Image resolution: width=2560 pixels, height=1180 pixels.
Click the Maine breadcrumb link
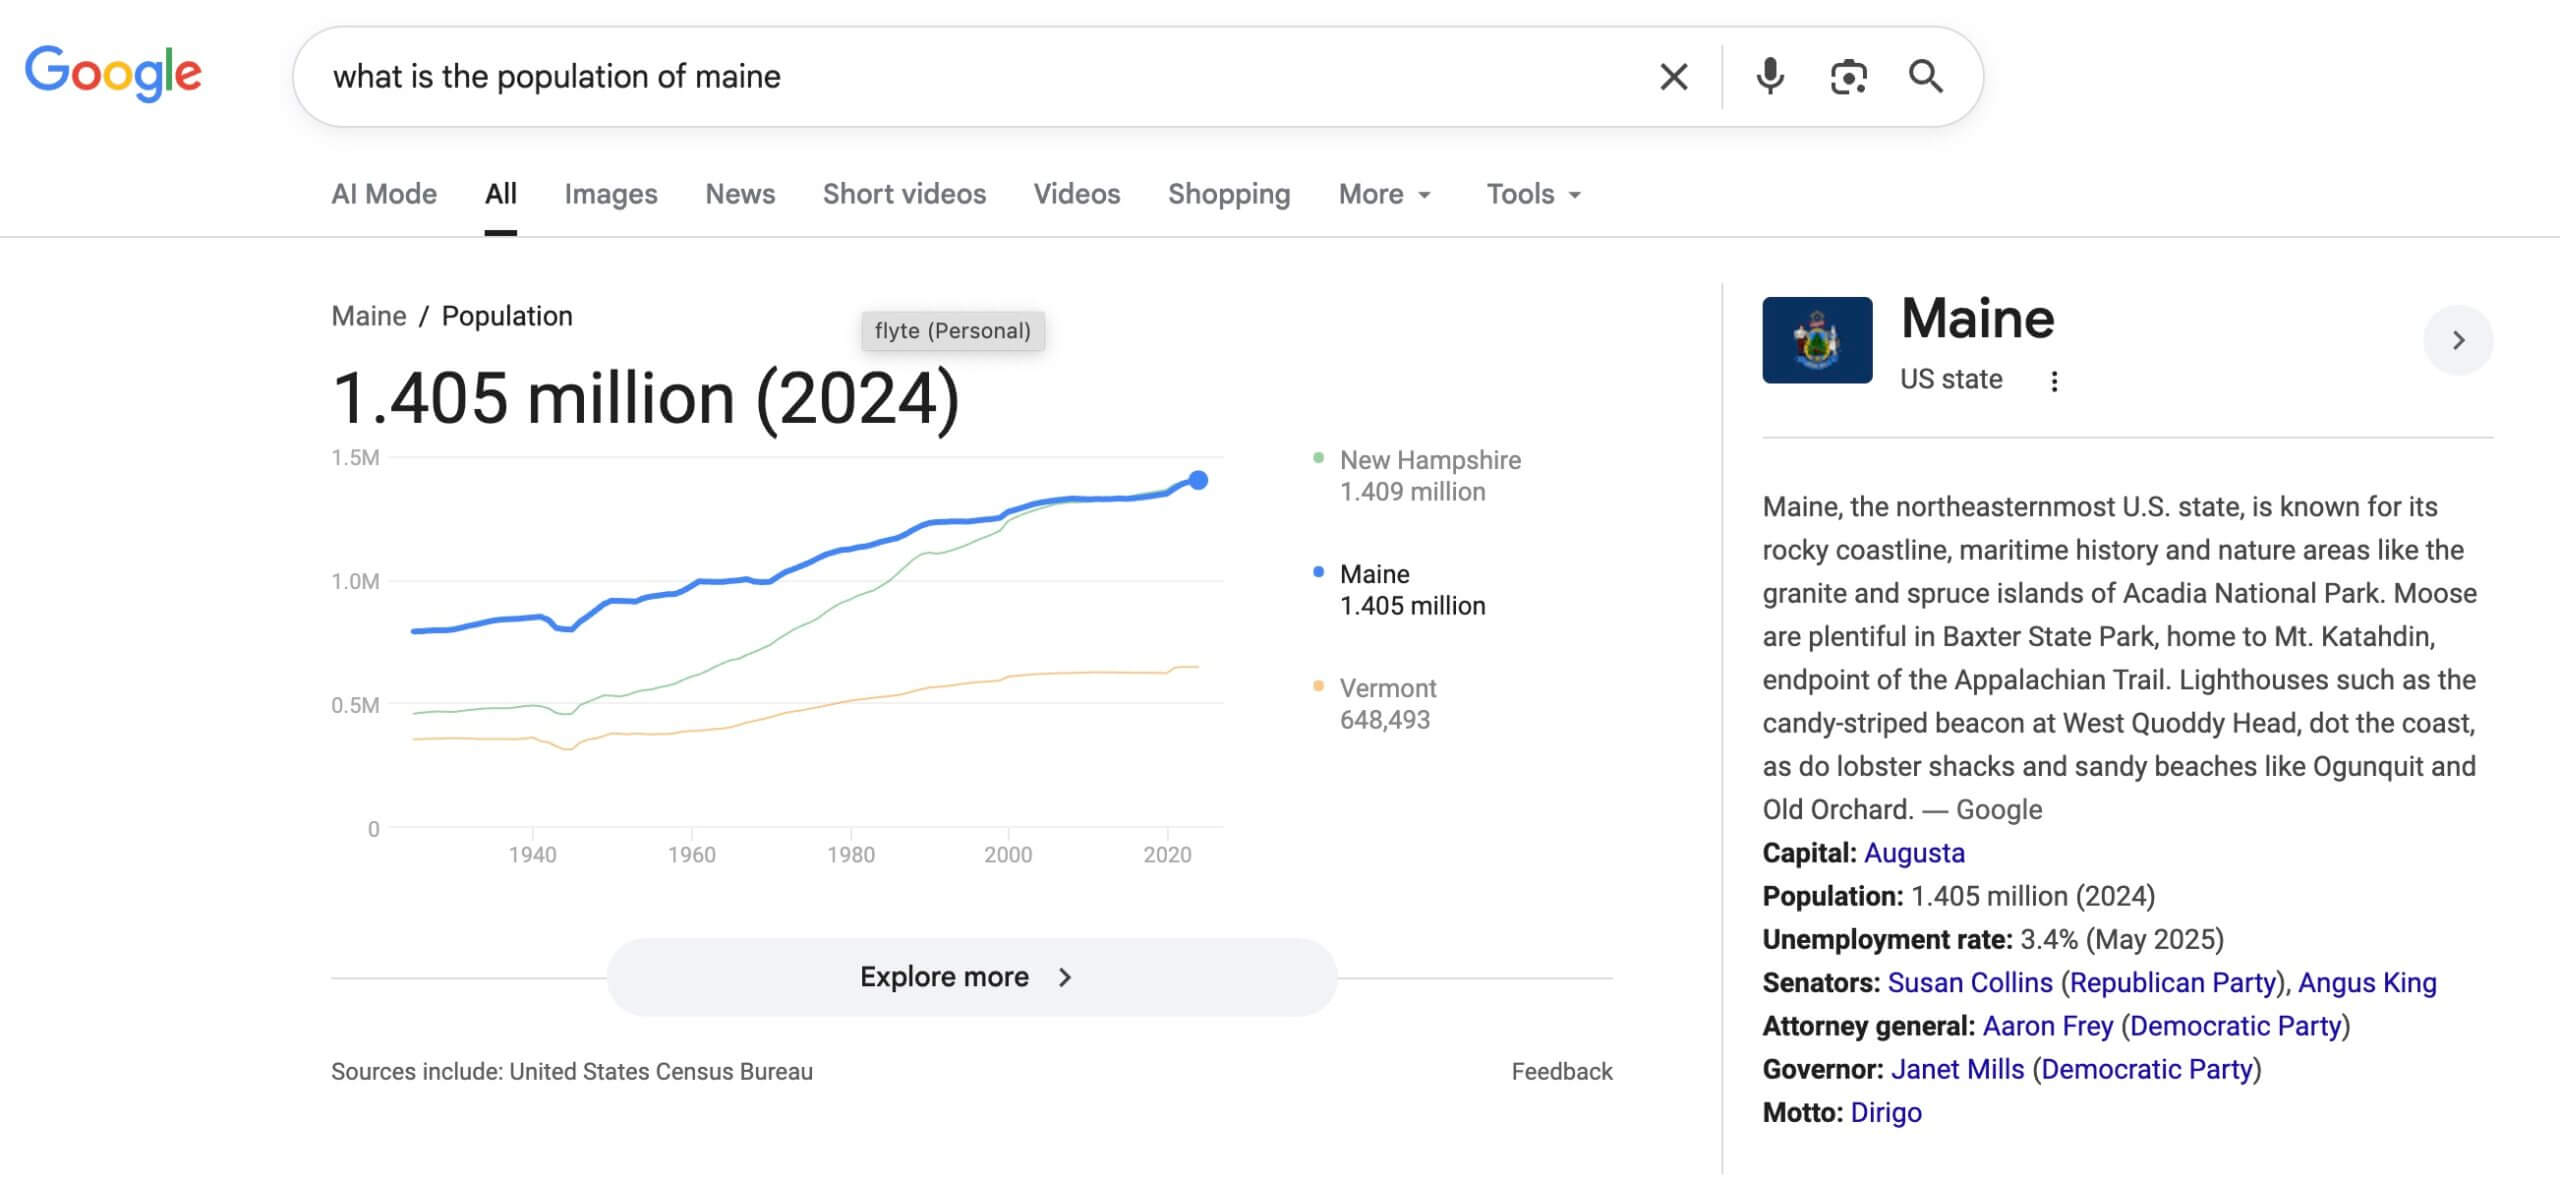(x=369, y=316)
